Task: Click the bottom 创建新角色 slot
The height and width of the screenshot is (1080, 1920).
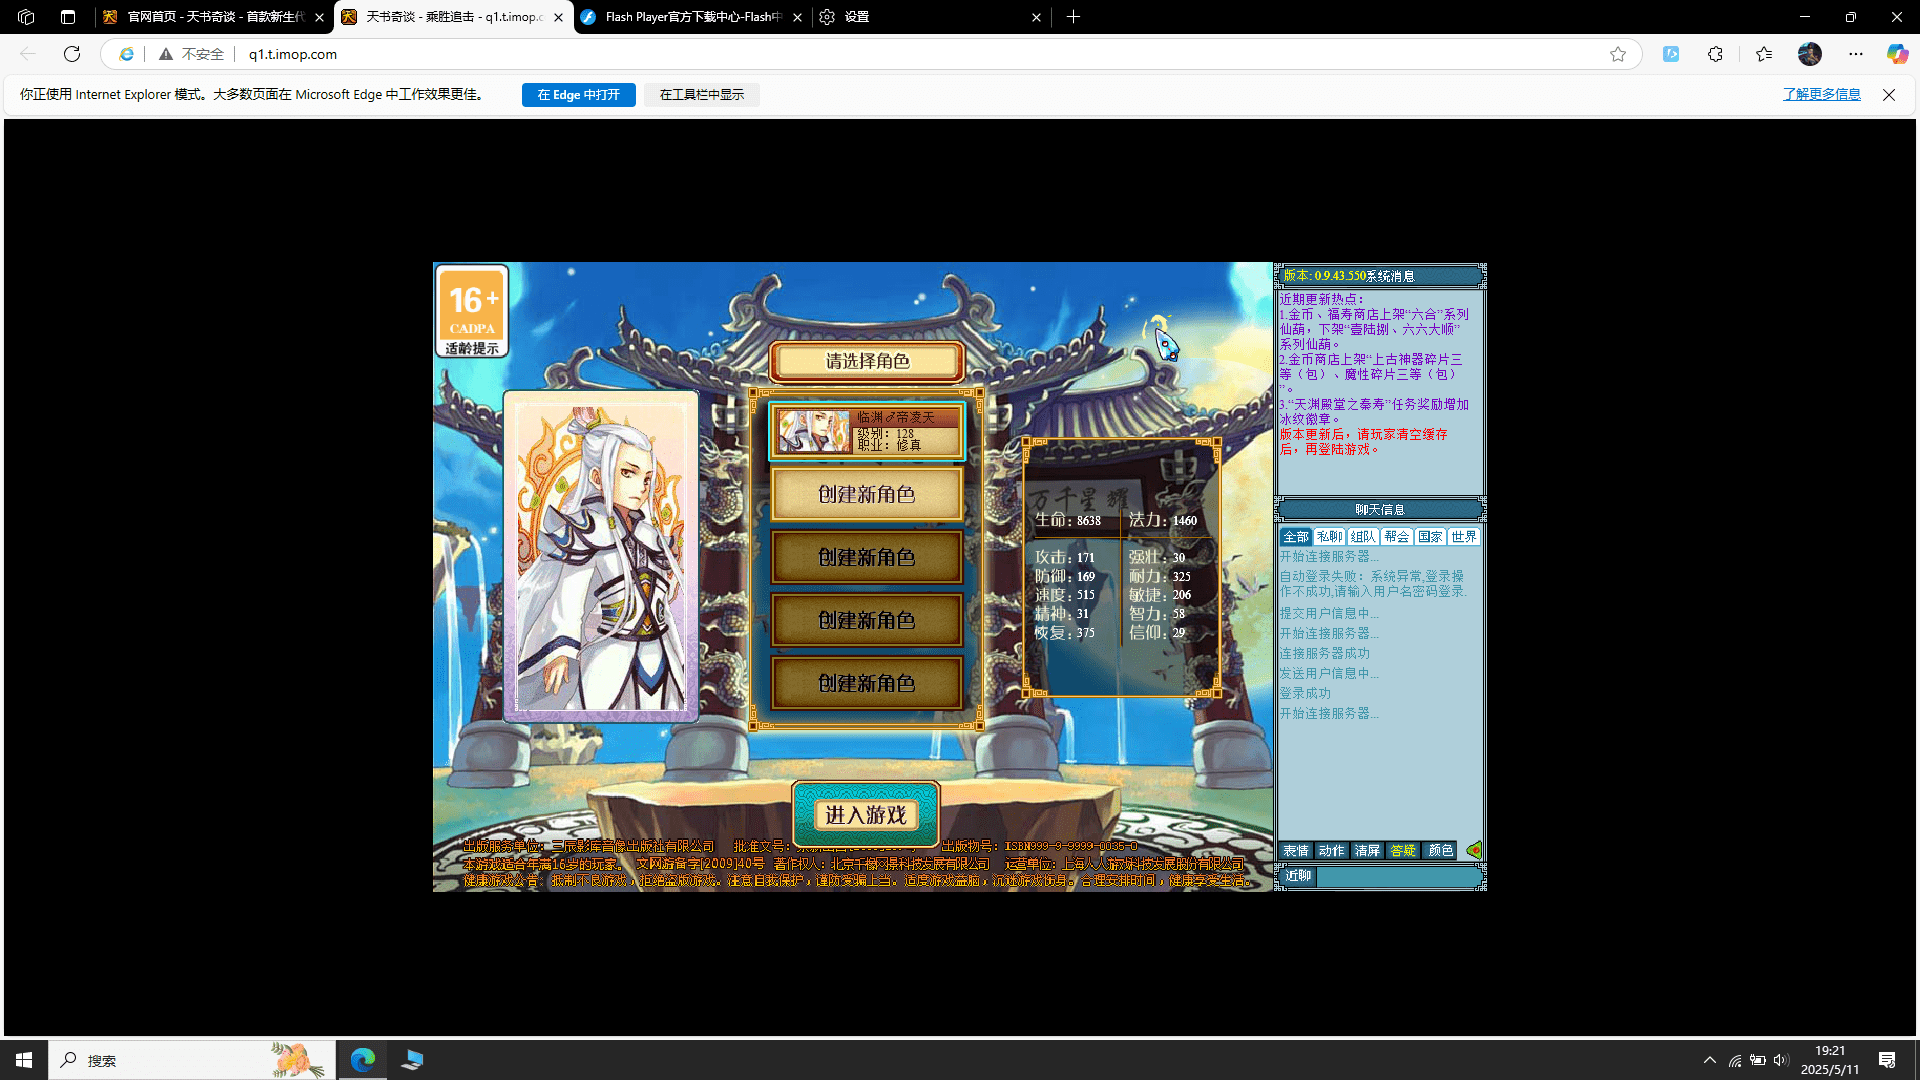Action: point(867,683)
